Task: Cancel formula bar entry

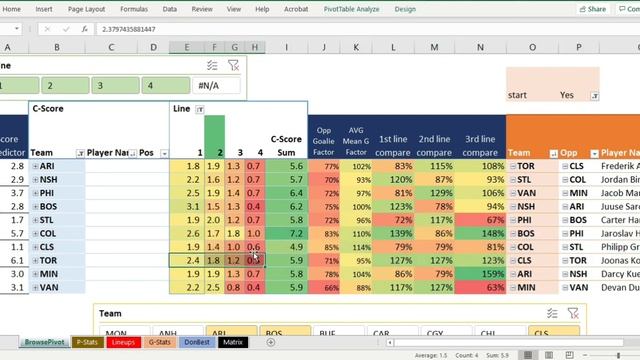Action: (x=47, y=29)
